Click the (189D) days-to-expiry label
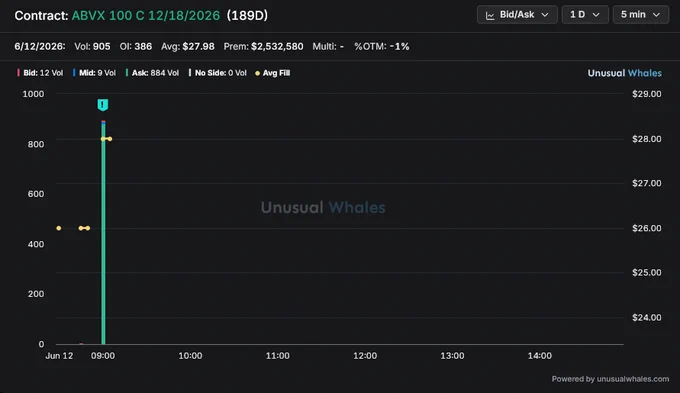 247,16
